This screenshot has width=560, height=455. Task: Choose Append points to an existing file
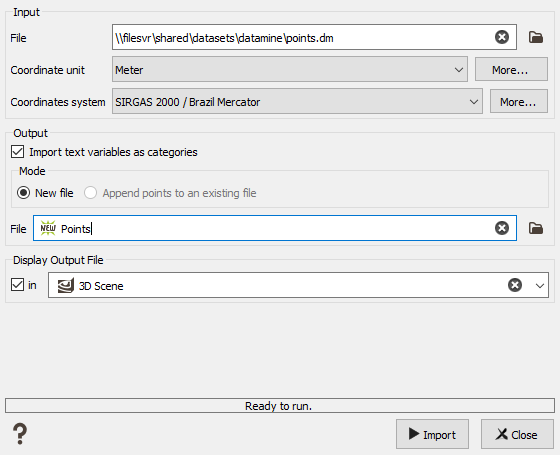coord(90,193)
